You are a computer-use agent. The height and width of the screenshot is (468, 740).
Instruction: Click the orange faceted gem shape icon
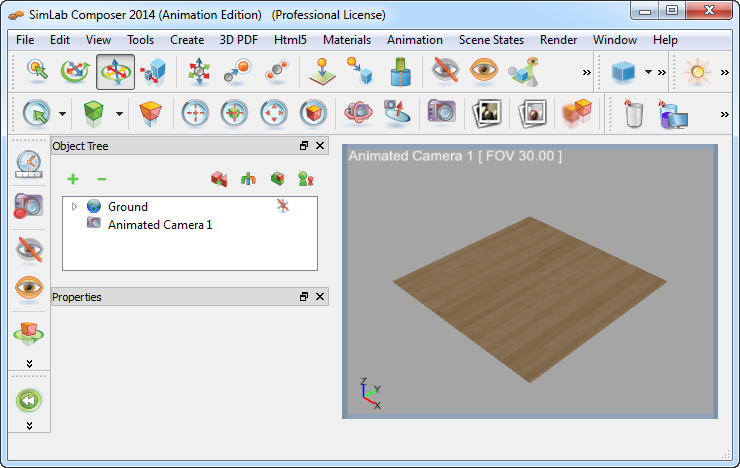151,114
